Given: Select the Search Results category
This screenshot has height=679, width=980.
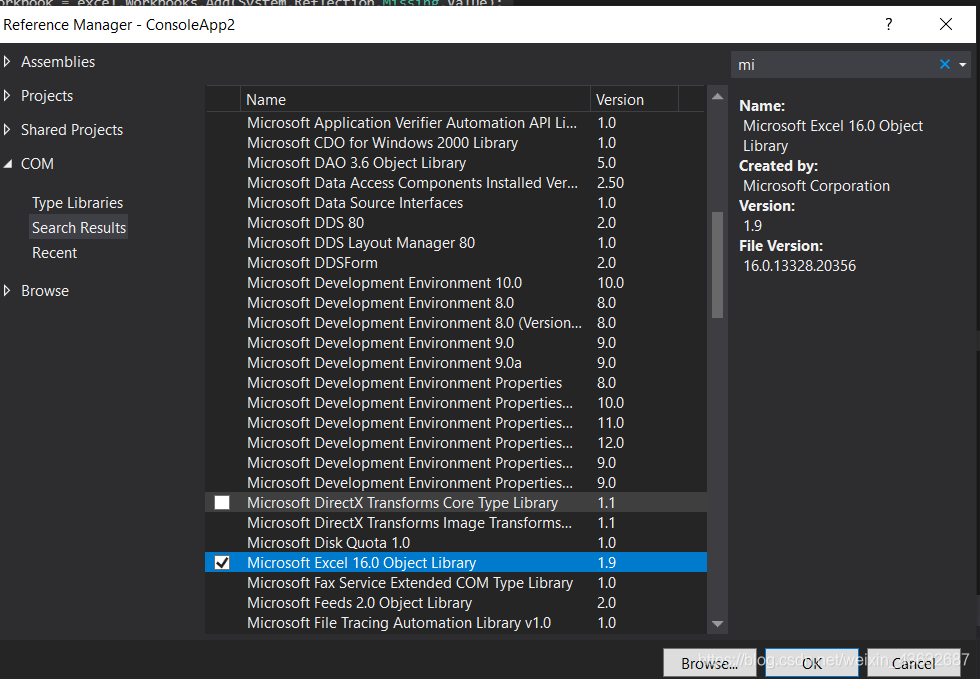Looking at the screenshot, I should pos(79,228).
